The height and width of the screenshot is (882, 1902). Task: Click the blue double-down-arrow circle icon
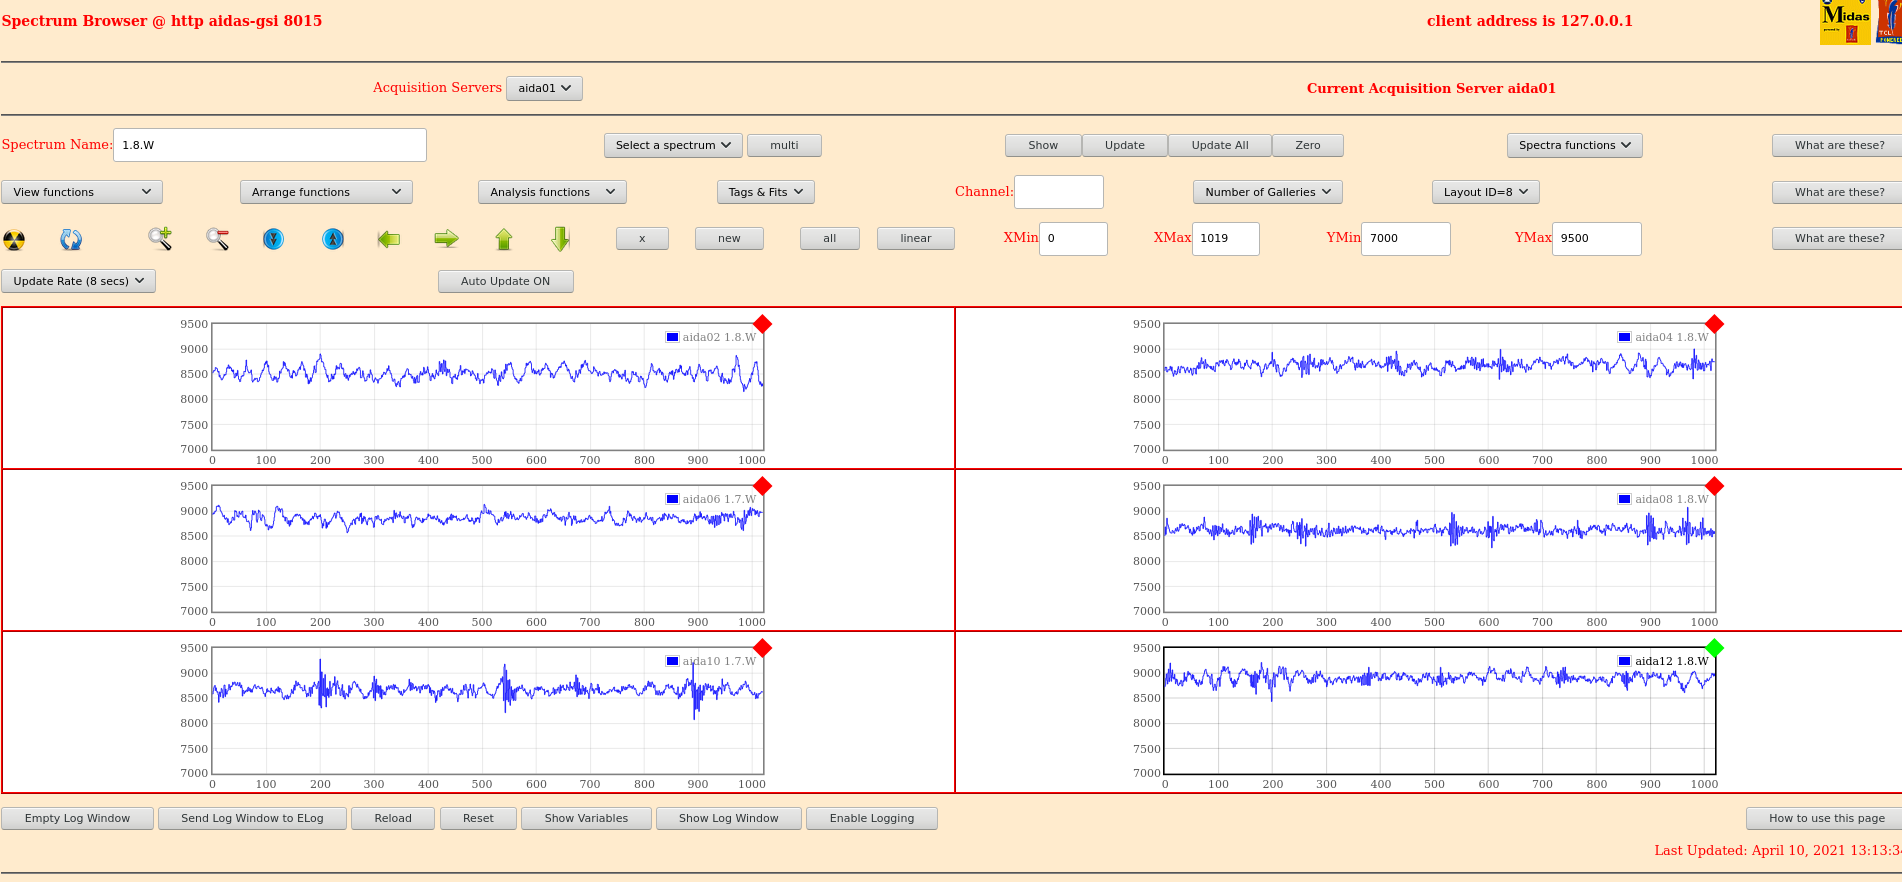pyautogui.click(x=273, y=238)
